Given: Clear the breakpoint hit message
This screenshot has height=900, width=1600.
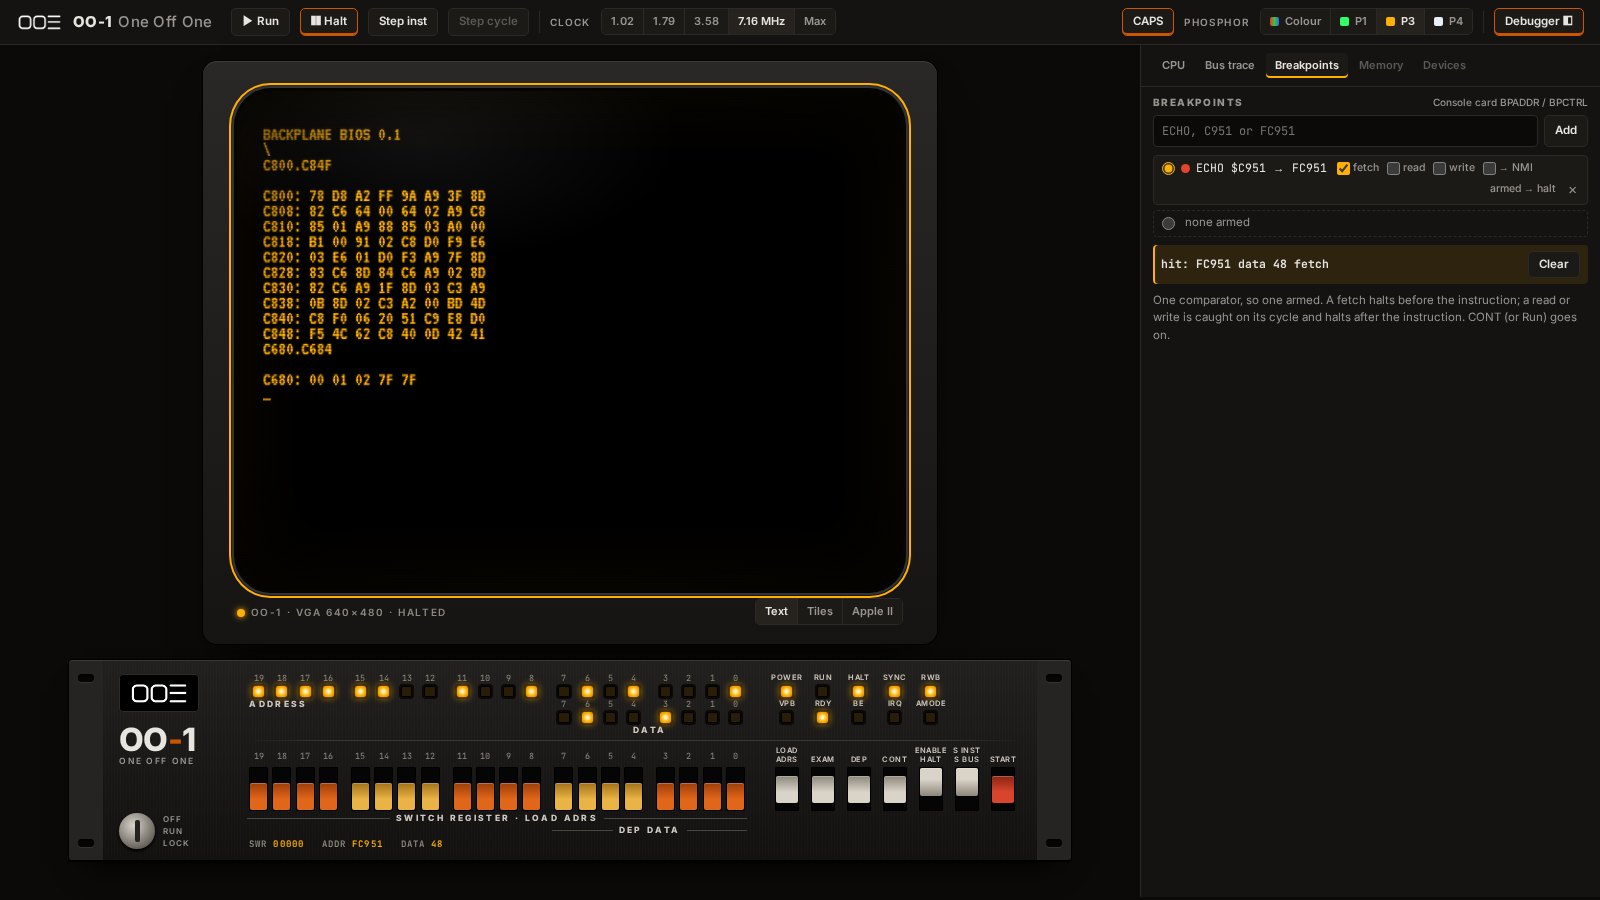Looking at the screenshot, I should [x=1553, y=264].
